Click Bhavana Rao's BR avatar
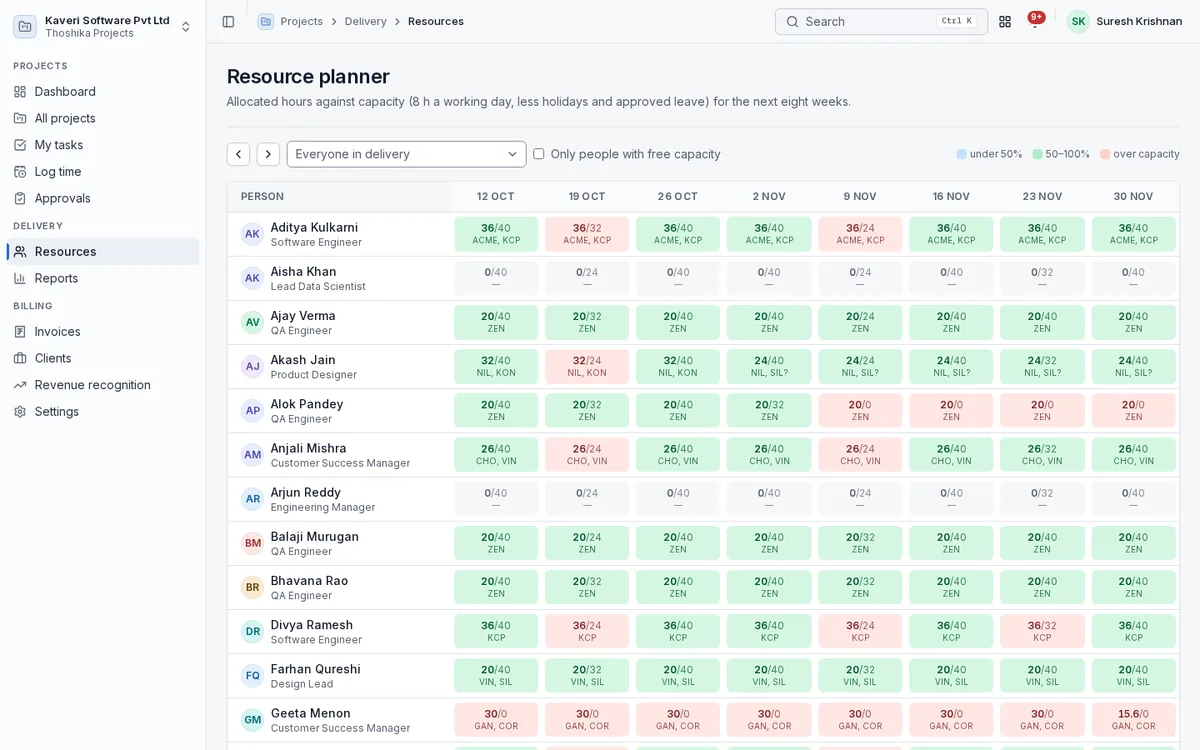 point(252,587)
